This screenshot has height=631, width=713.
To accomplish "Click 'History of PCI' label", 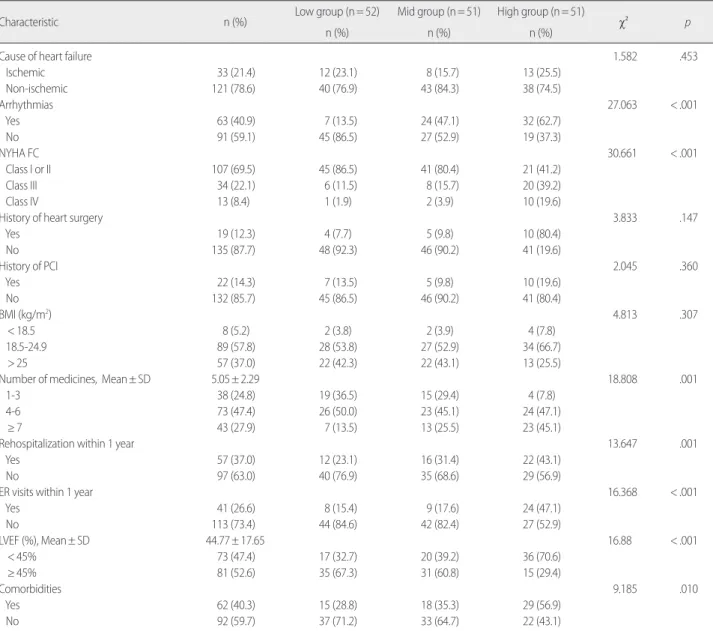I will (29, 266).
